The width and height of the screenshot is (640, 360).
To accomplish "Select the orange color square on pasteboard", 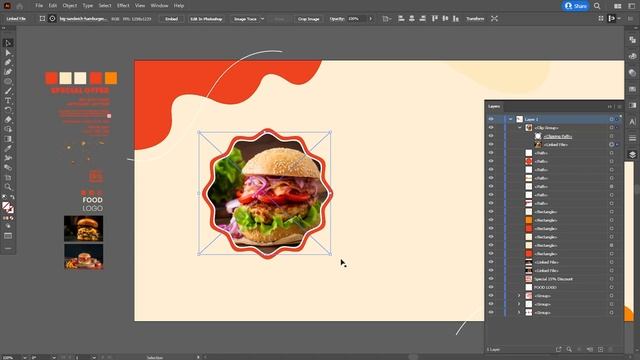I will pos(111,78).
